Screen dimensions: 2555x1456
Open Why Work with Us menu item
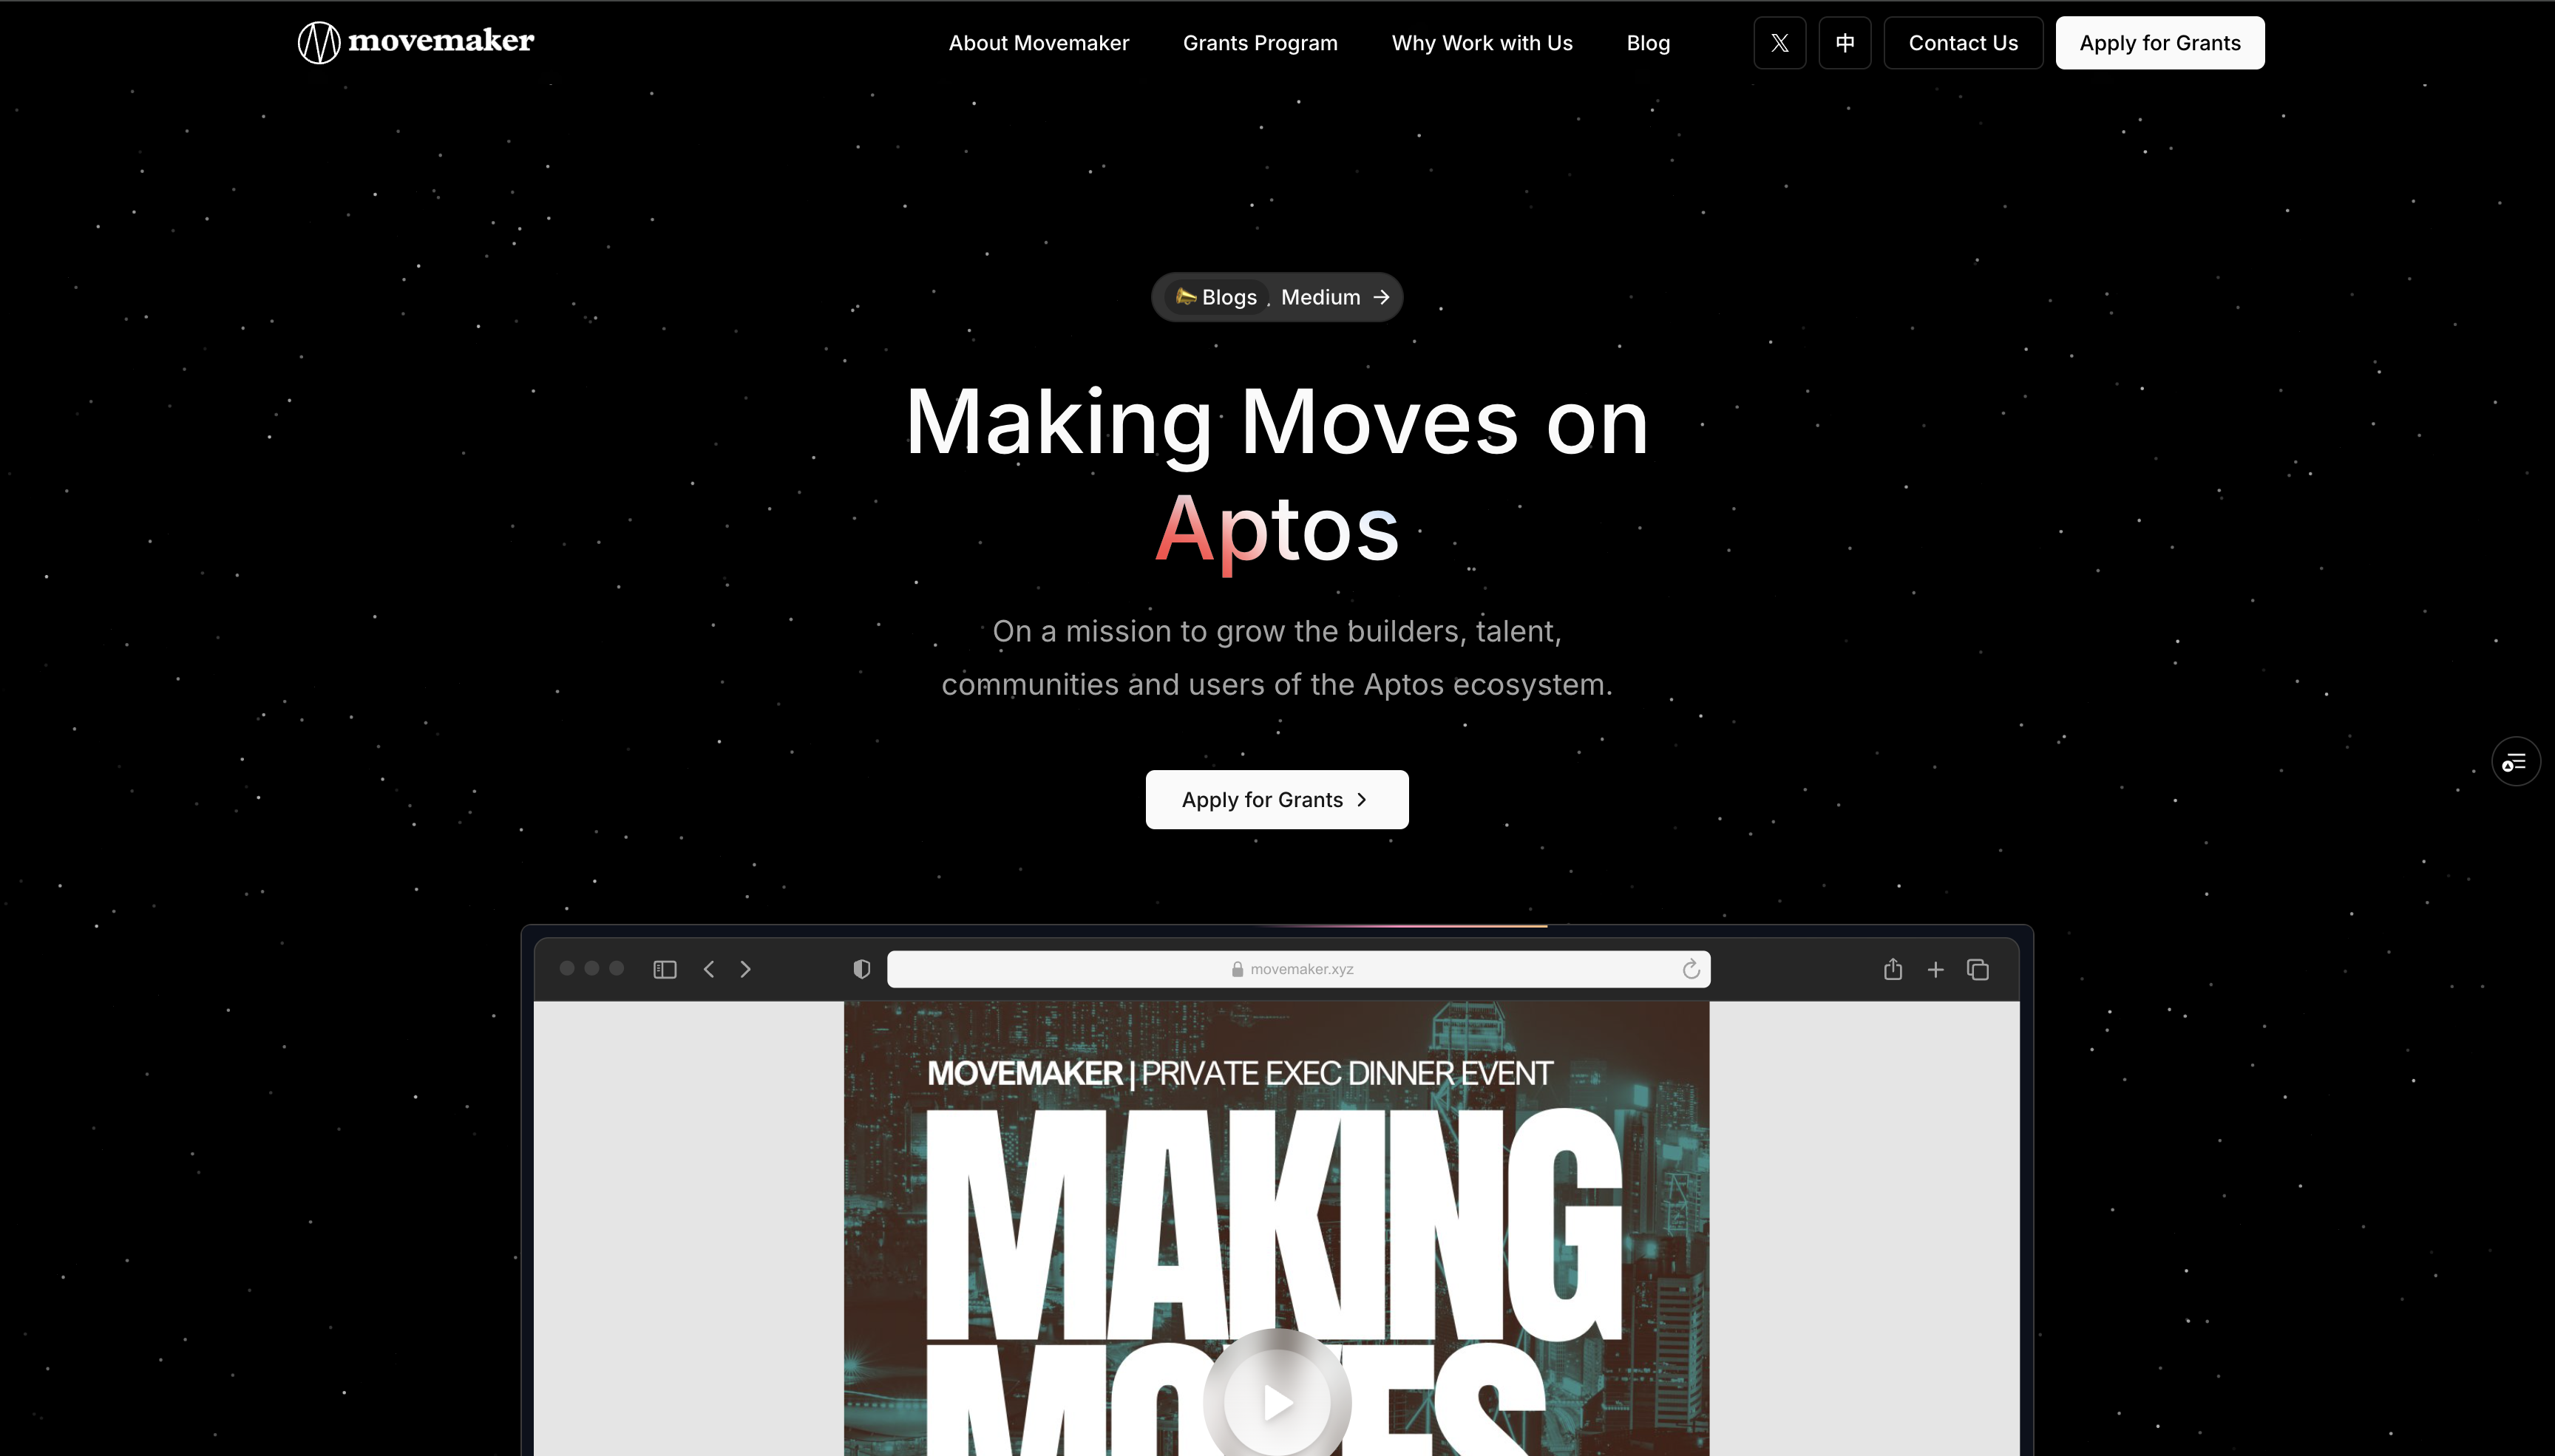point(1481,43)
